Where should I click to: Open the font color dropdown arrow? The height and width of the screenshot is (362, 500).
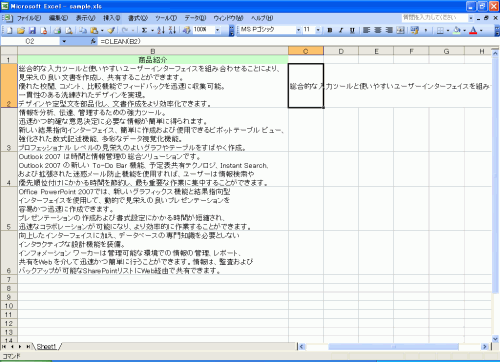(x=481, y=30)
